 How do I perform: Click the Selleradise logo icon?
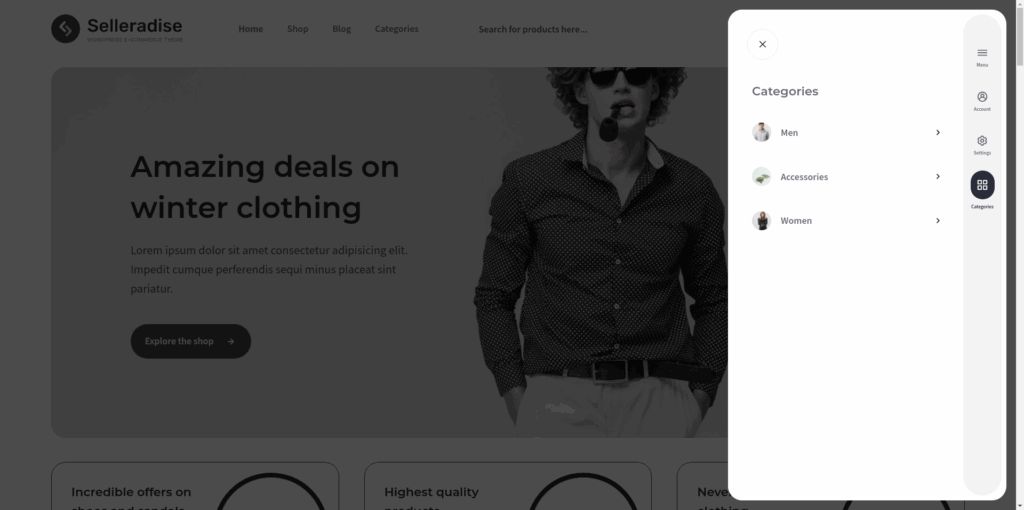pyautogui.click(x=65, y=29)
